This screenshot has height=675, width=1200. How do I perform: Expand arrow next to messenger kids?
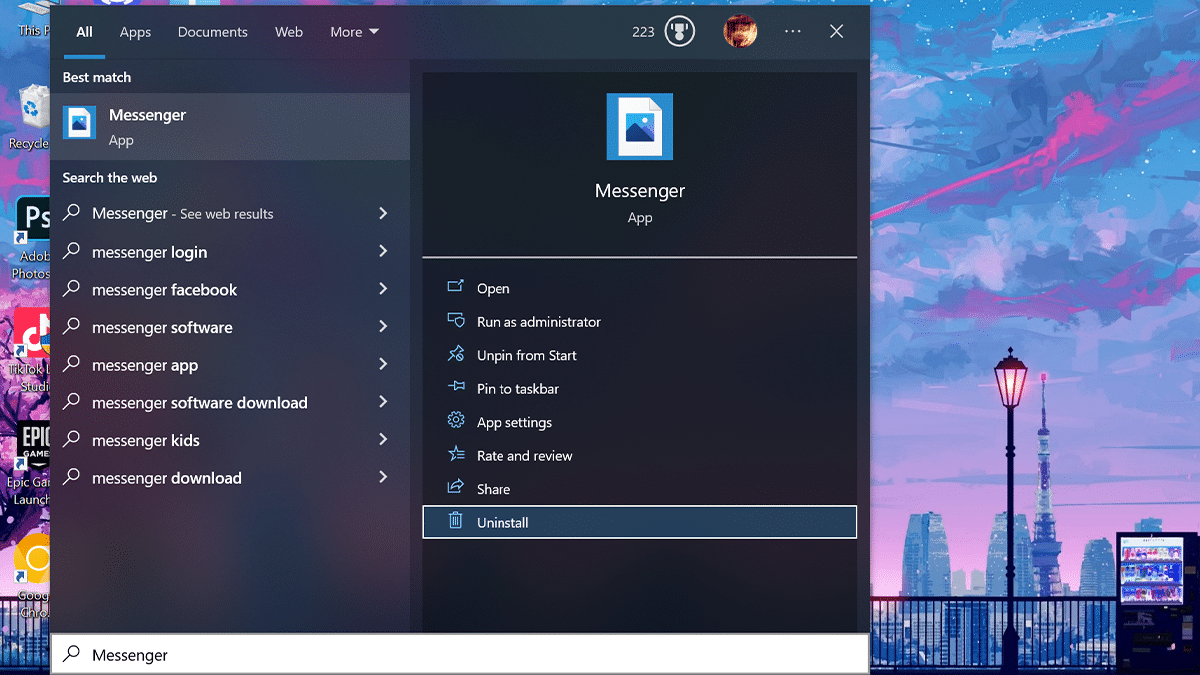pyautogui.click(x=383, y=440)
